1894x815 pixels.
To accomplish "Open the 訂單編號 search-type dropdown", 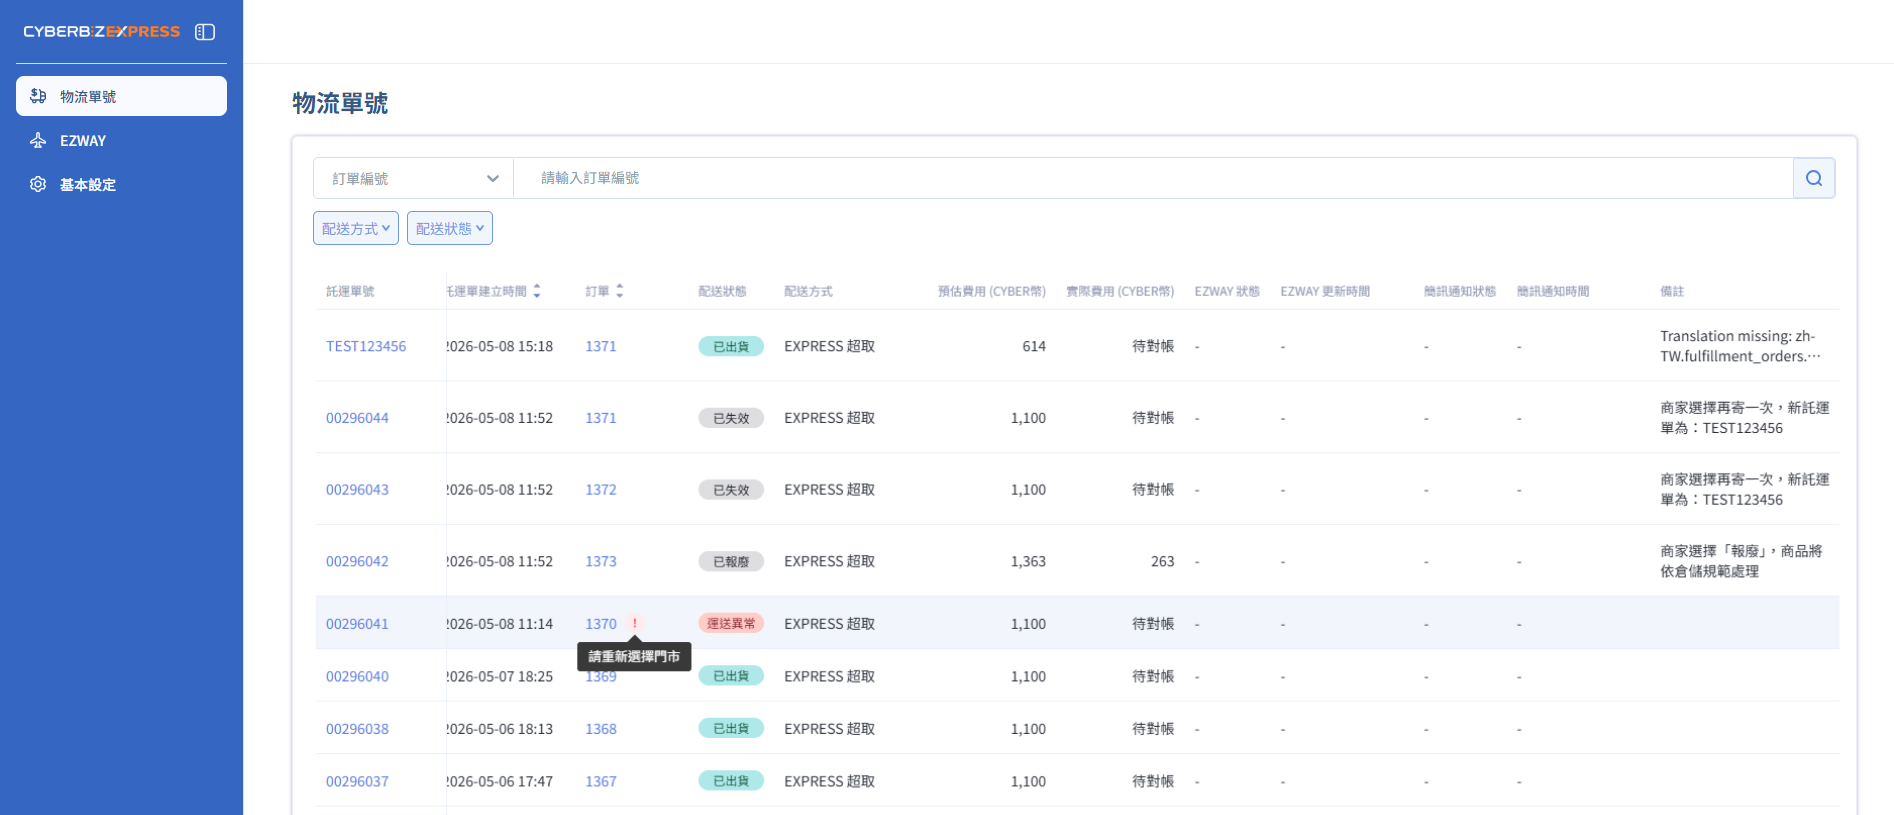I will tap(413, 178).
